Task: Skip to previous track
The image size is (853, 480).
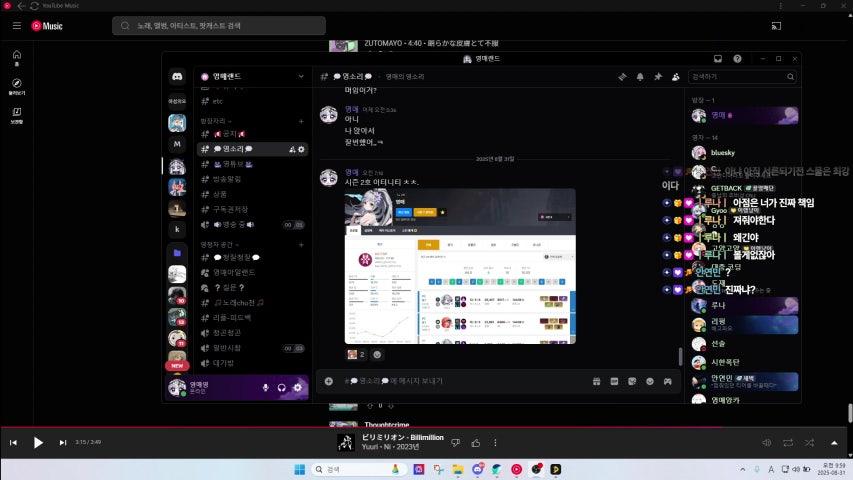Action: tap(14, 442)
